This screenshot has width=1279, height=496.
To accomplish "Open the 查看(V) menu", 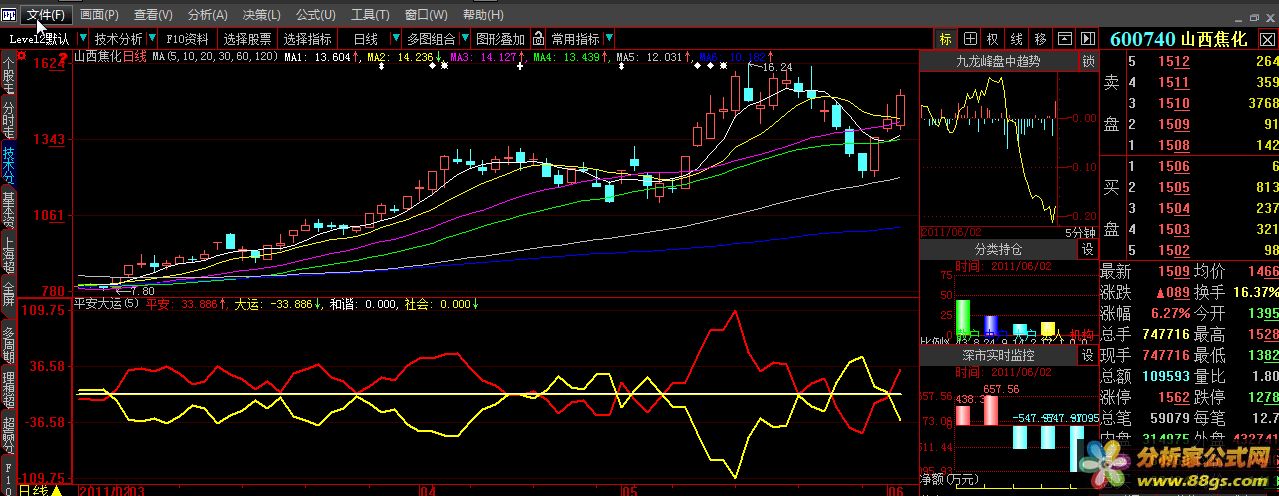I will click(153, 15).
